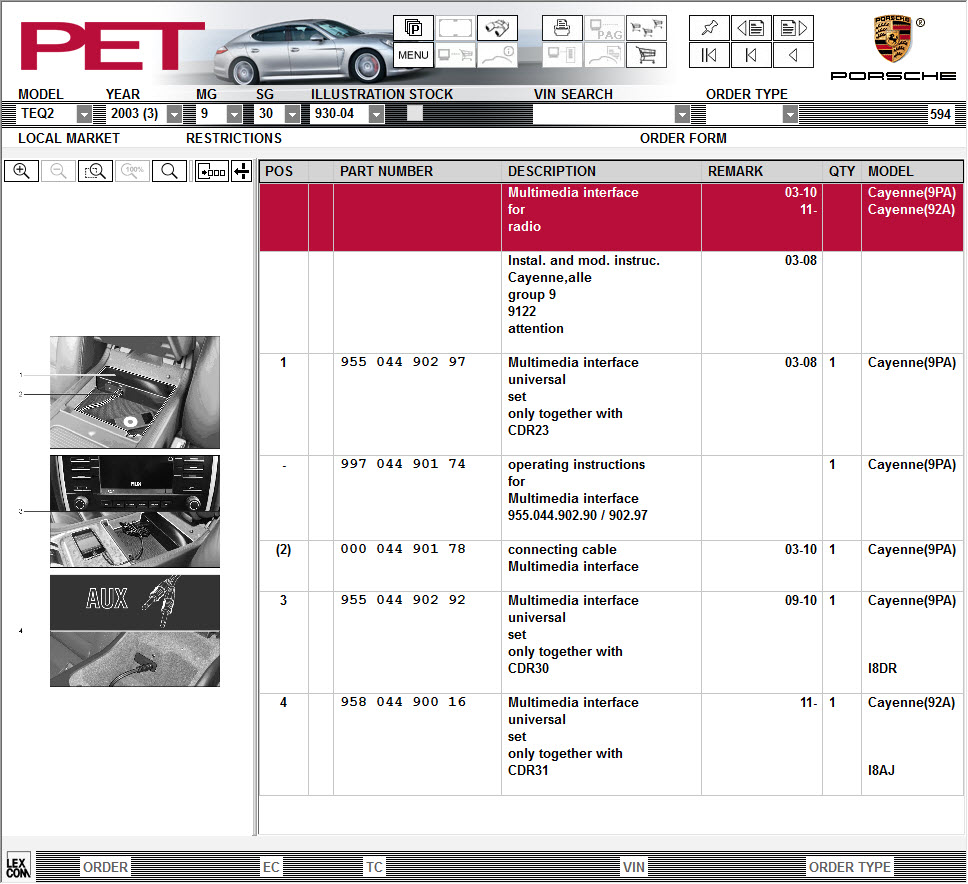Select the zoom-to-region magnifier tool

click(96, 171)
